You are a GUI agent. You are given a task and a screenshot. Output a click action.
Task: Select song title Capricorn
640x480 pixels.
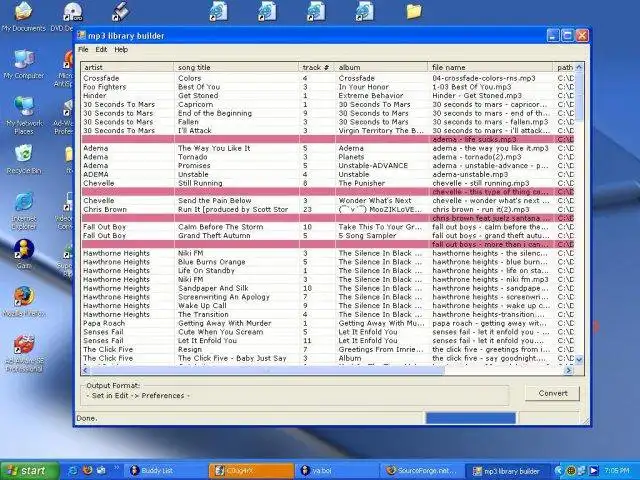click(195, 104)
